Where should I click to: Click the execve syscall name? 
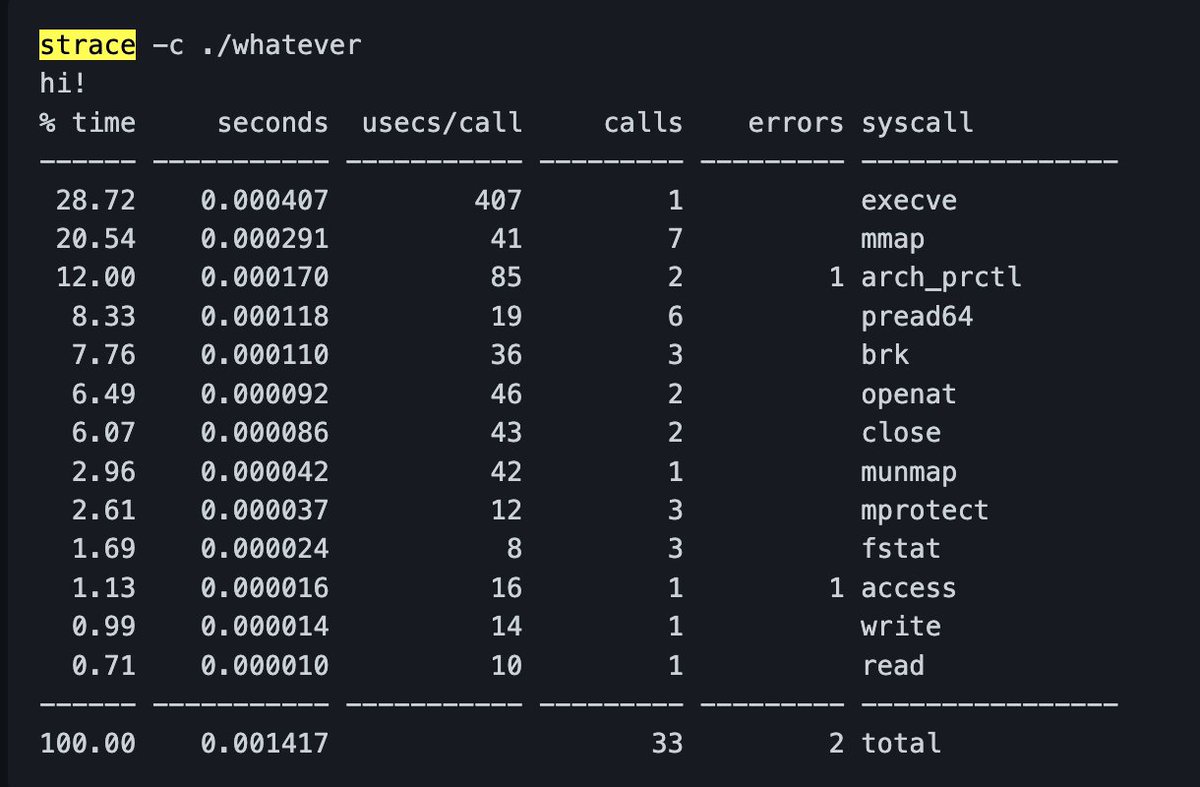coord(909,200)
